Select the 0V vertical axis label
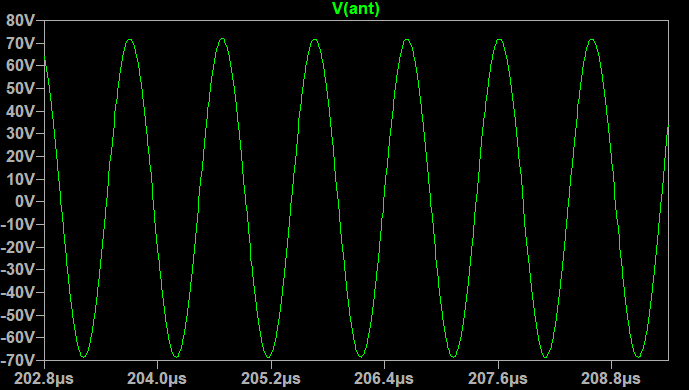This screenshot has height=390, width=689. point(25,202)
